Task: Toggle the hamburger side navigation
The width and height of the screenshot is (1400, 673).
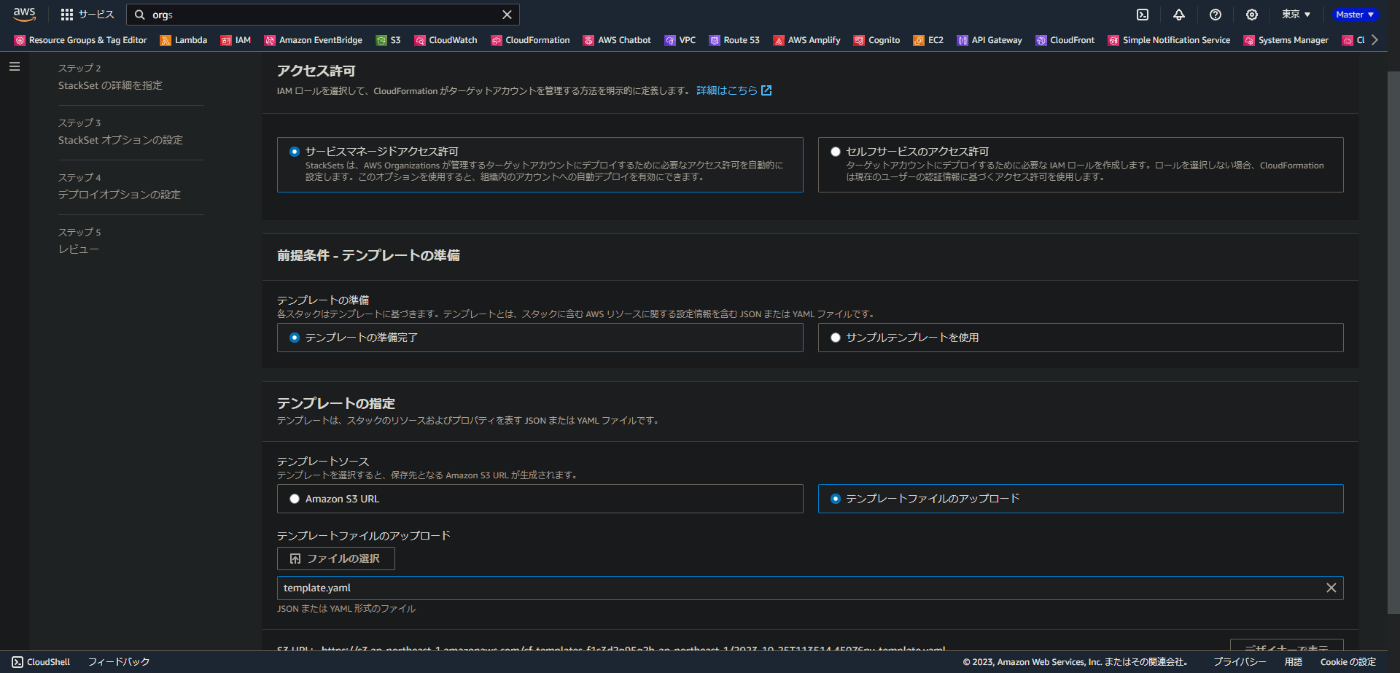Action: point(14,66)
